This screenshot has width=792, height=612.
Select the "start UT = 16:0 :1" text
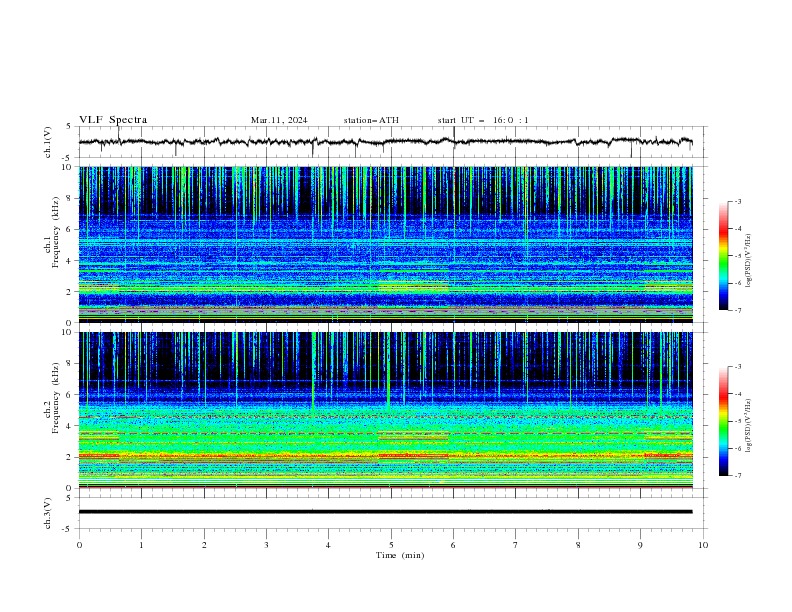[x=483, y=120]
